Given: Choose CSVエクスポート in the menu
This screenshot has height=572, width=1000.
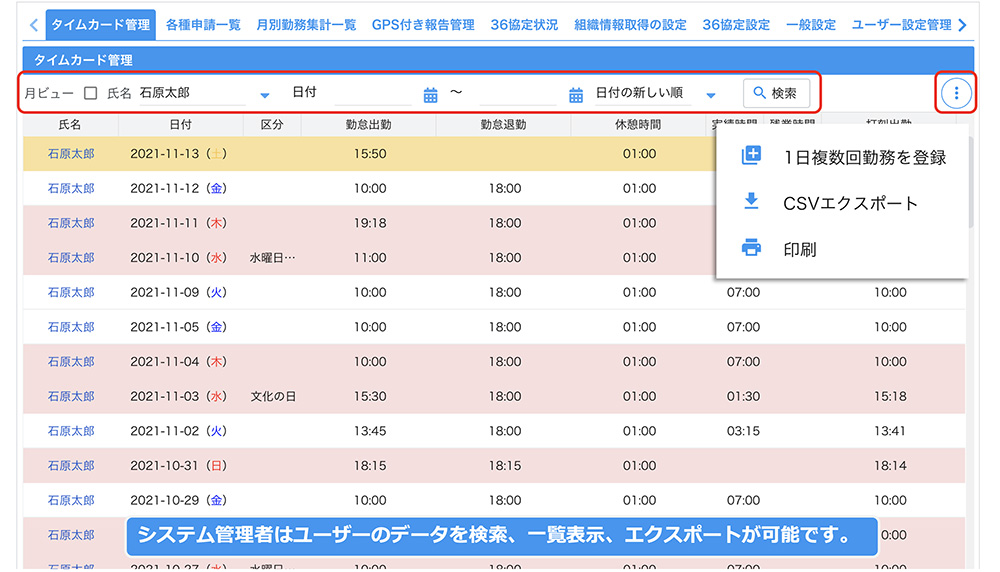Looking at the screenshot, I should pyautogui.click(x=842, y=203).
